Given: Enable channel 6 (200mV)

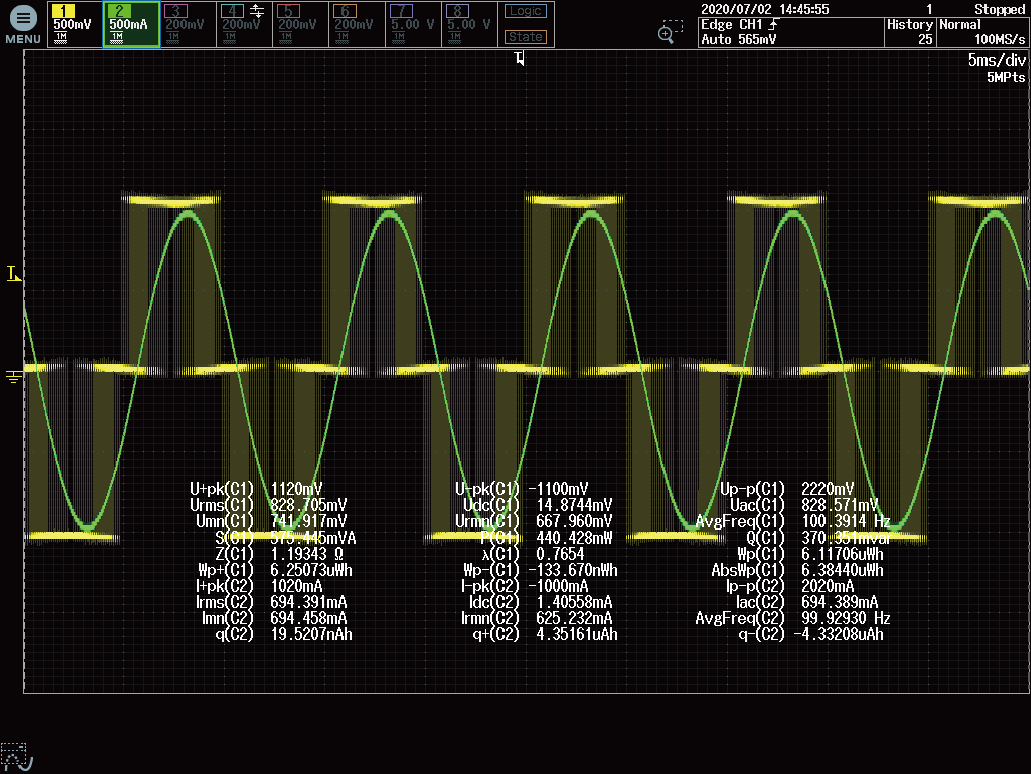Looking at the screenshot, I should tap(356, 24).
